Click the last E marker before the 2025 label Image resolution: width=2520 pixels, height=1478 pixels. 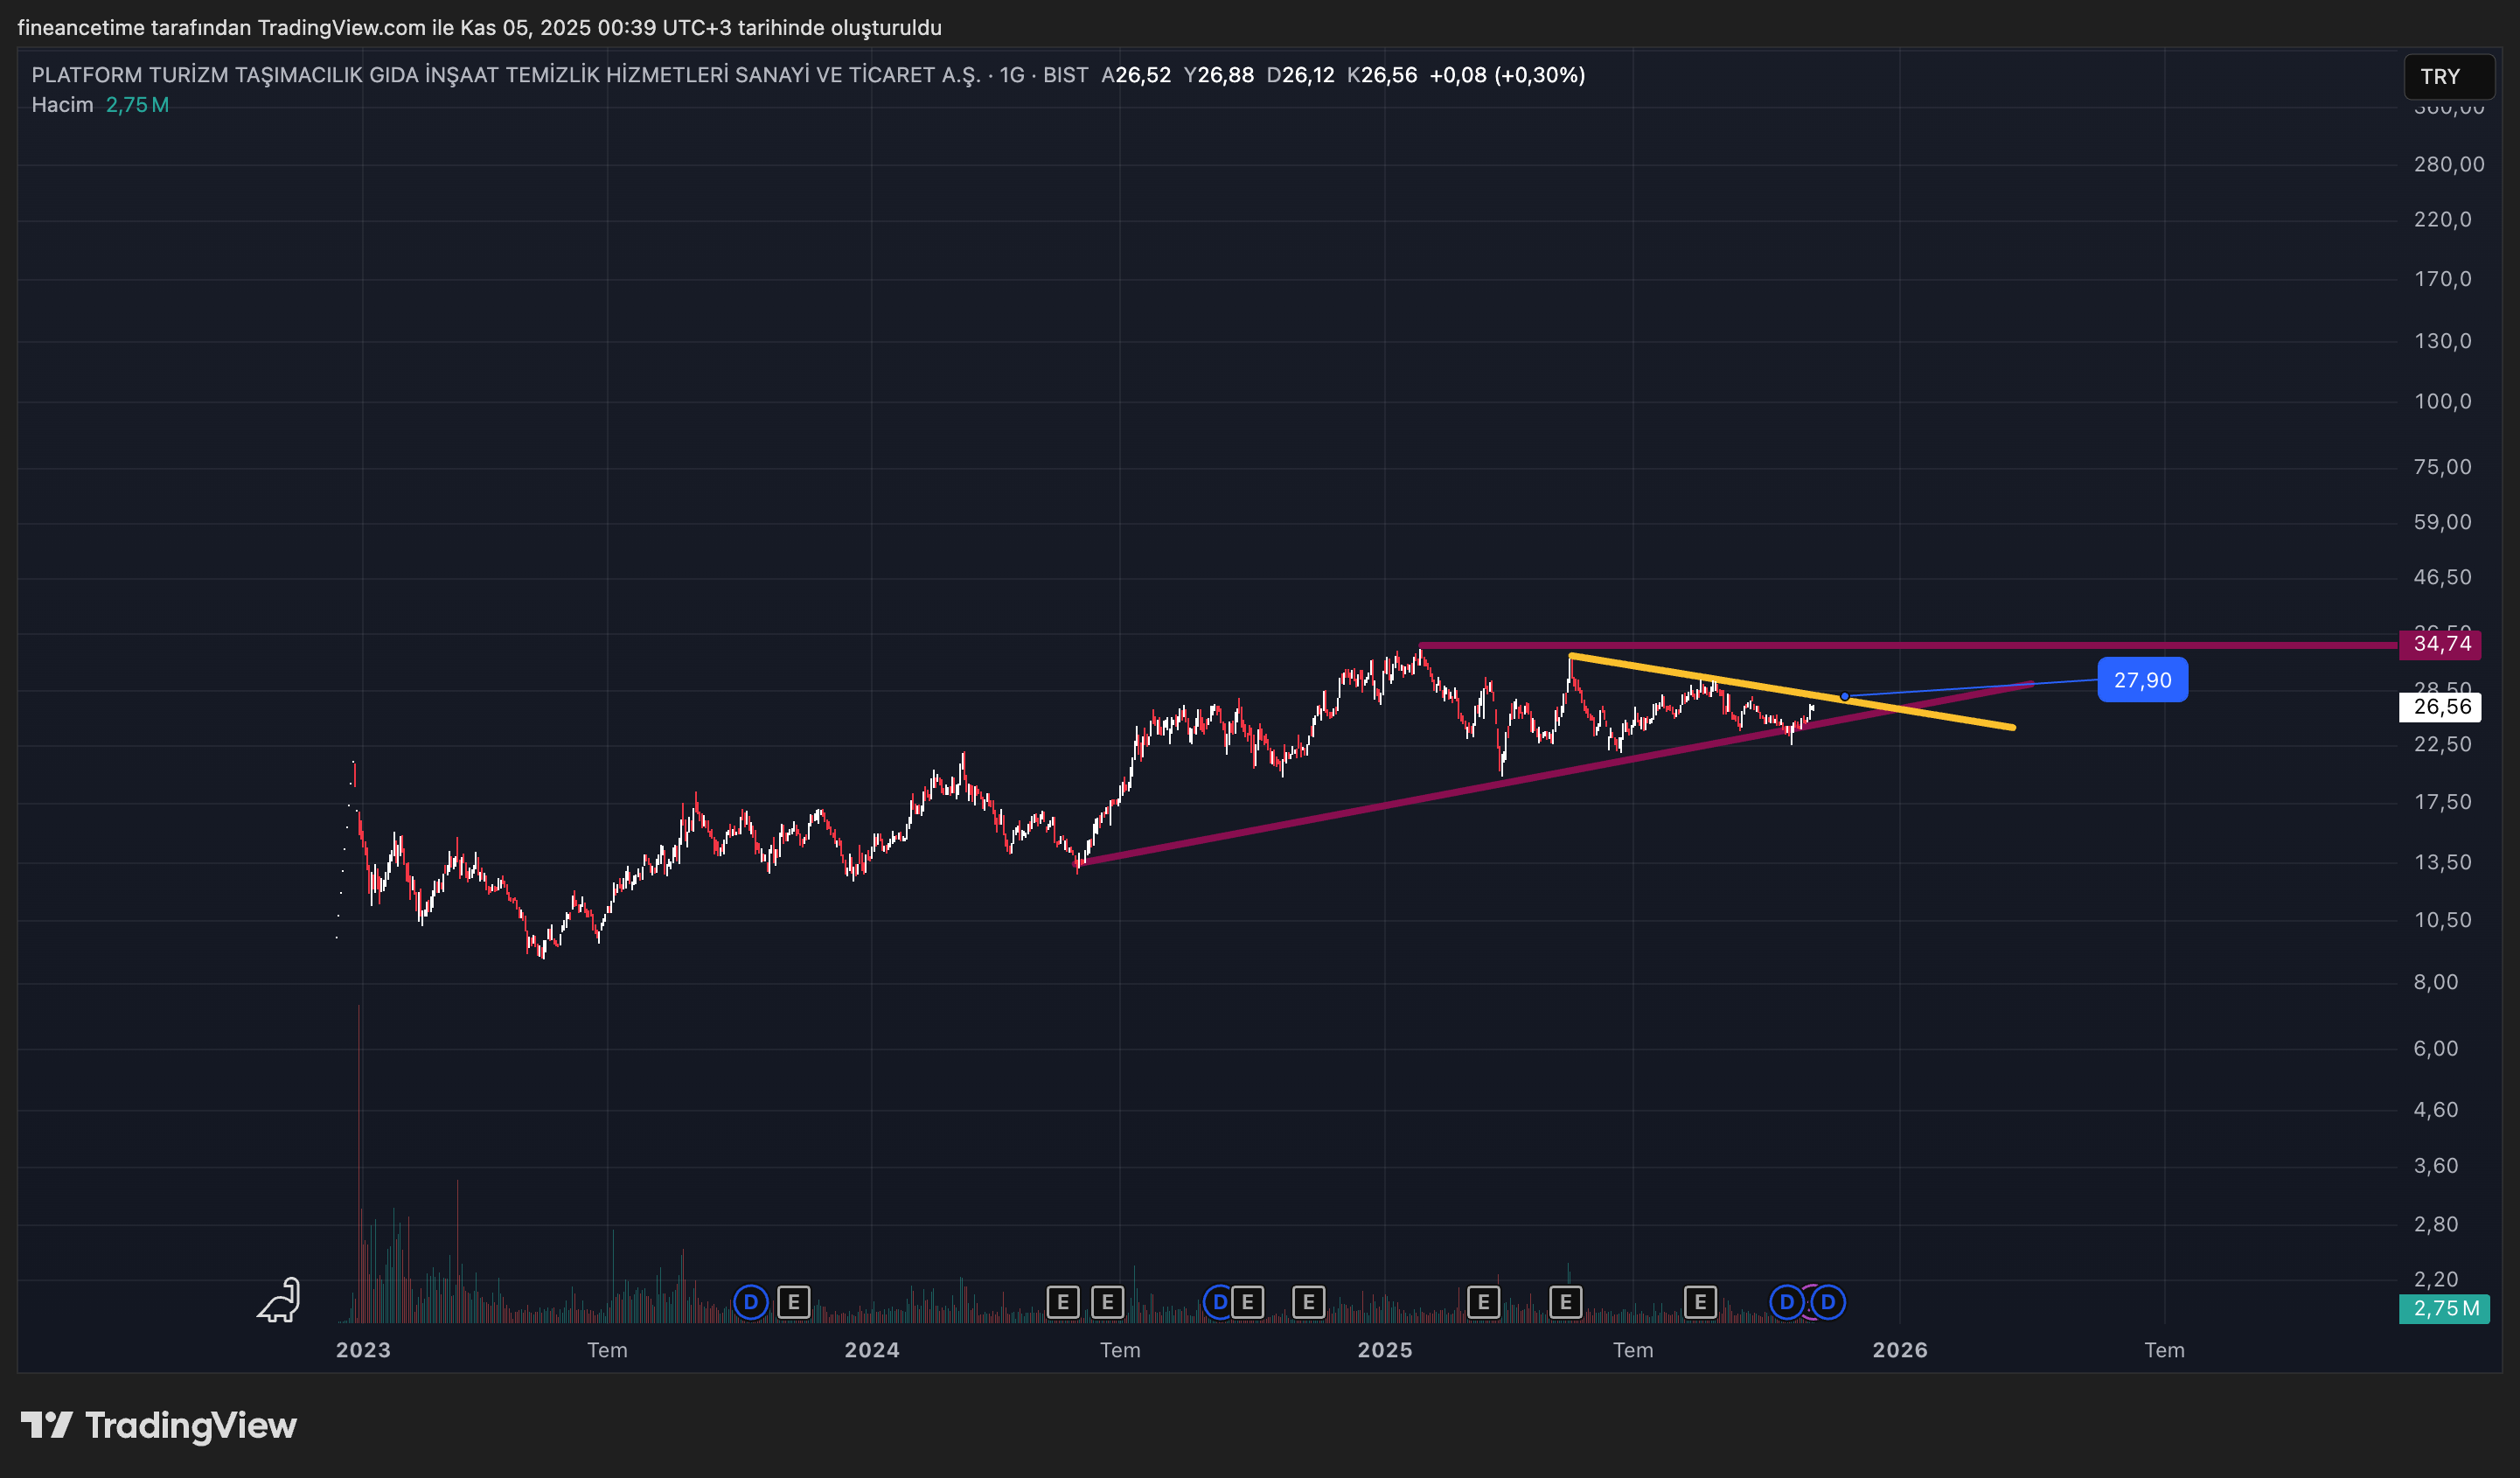(x=1308, y=1302)
